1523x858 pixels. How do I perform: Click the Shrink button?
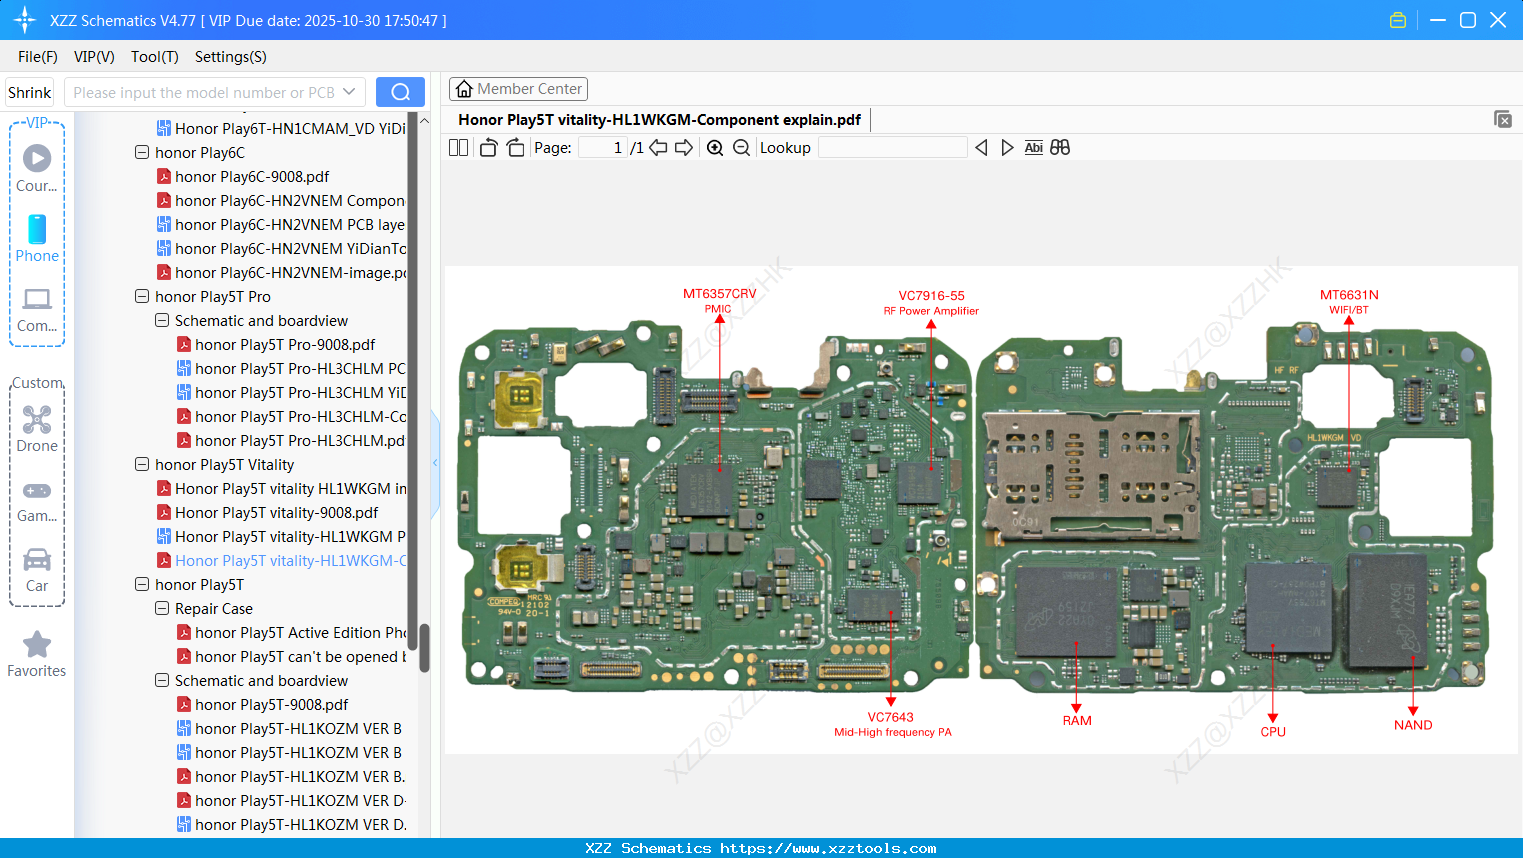[x=29, y=92]
